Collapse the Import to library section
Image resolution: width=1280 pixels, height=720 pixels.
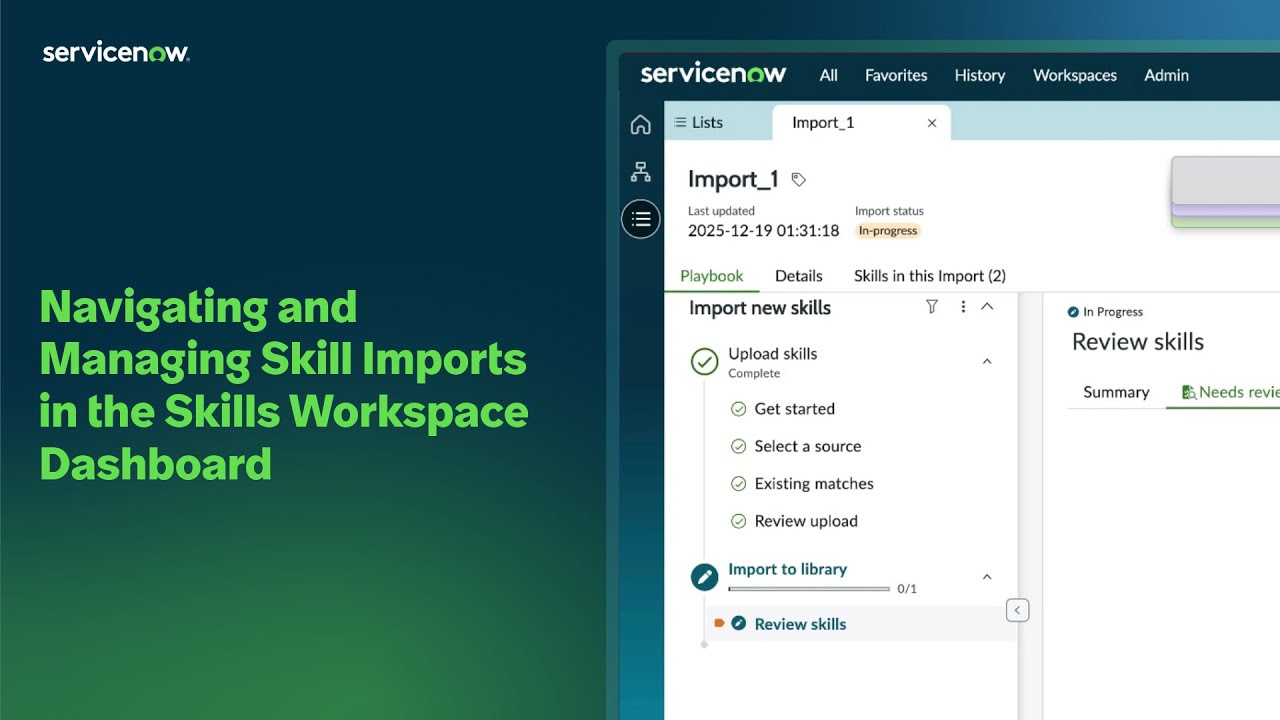(987, 577)
